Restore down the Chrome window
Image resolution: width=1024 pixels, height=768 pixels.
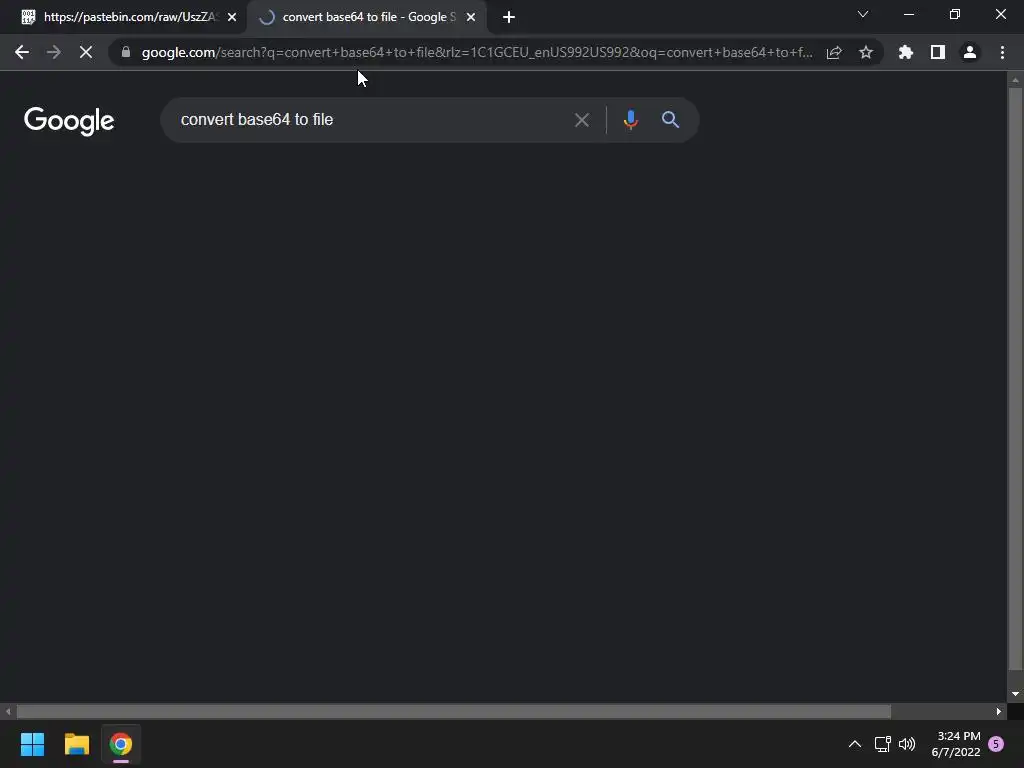pos(955,14)
